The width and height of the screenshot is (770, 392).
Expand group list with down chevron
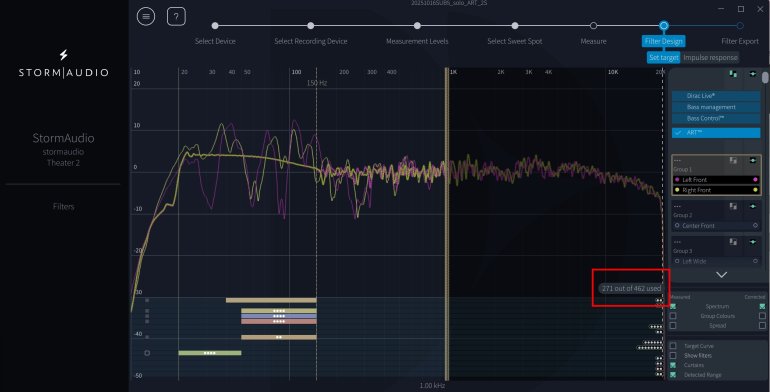721,275
